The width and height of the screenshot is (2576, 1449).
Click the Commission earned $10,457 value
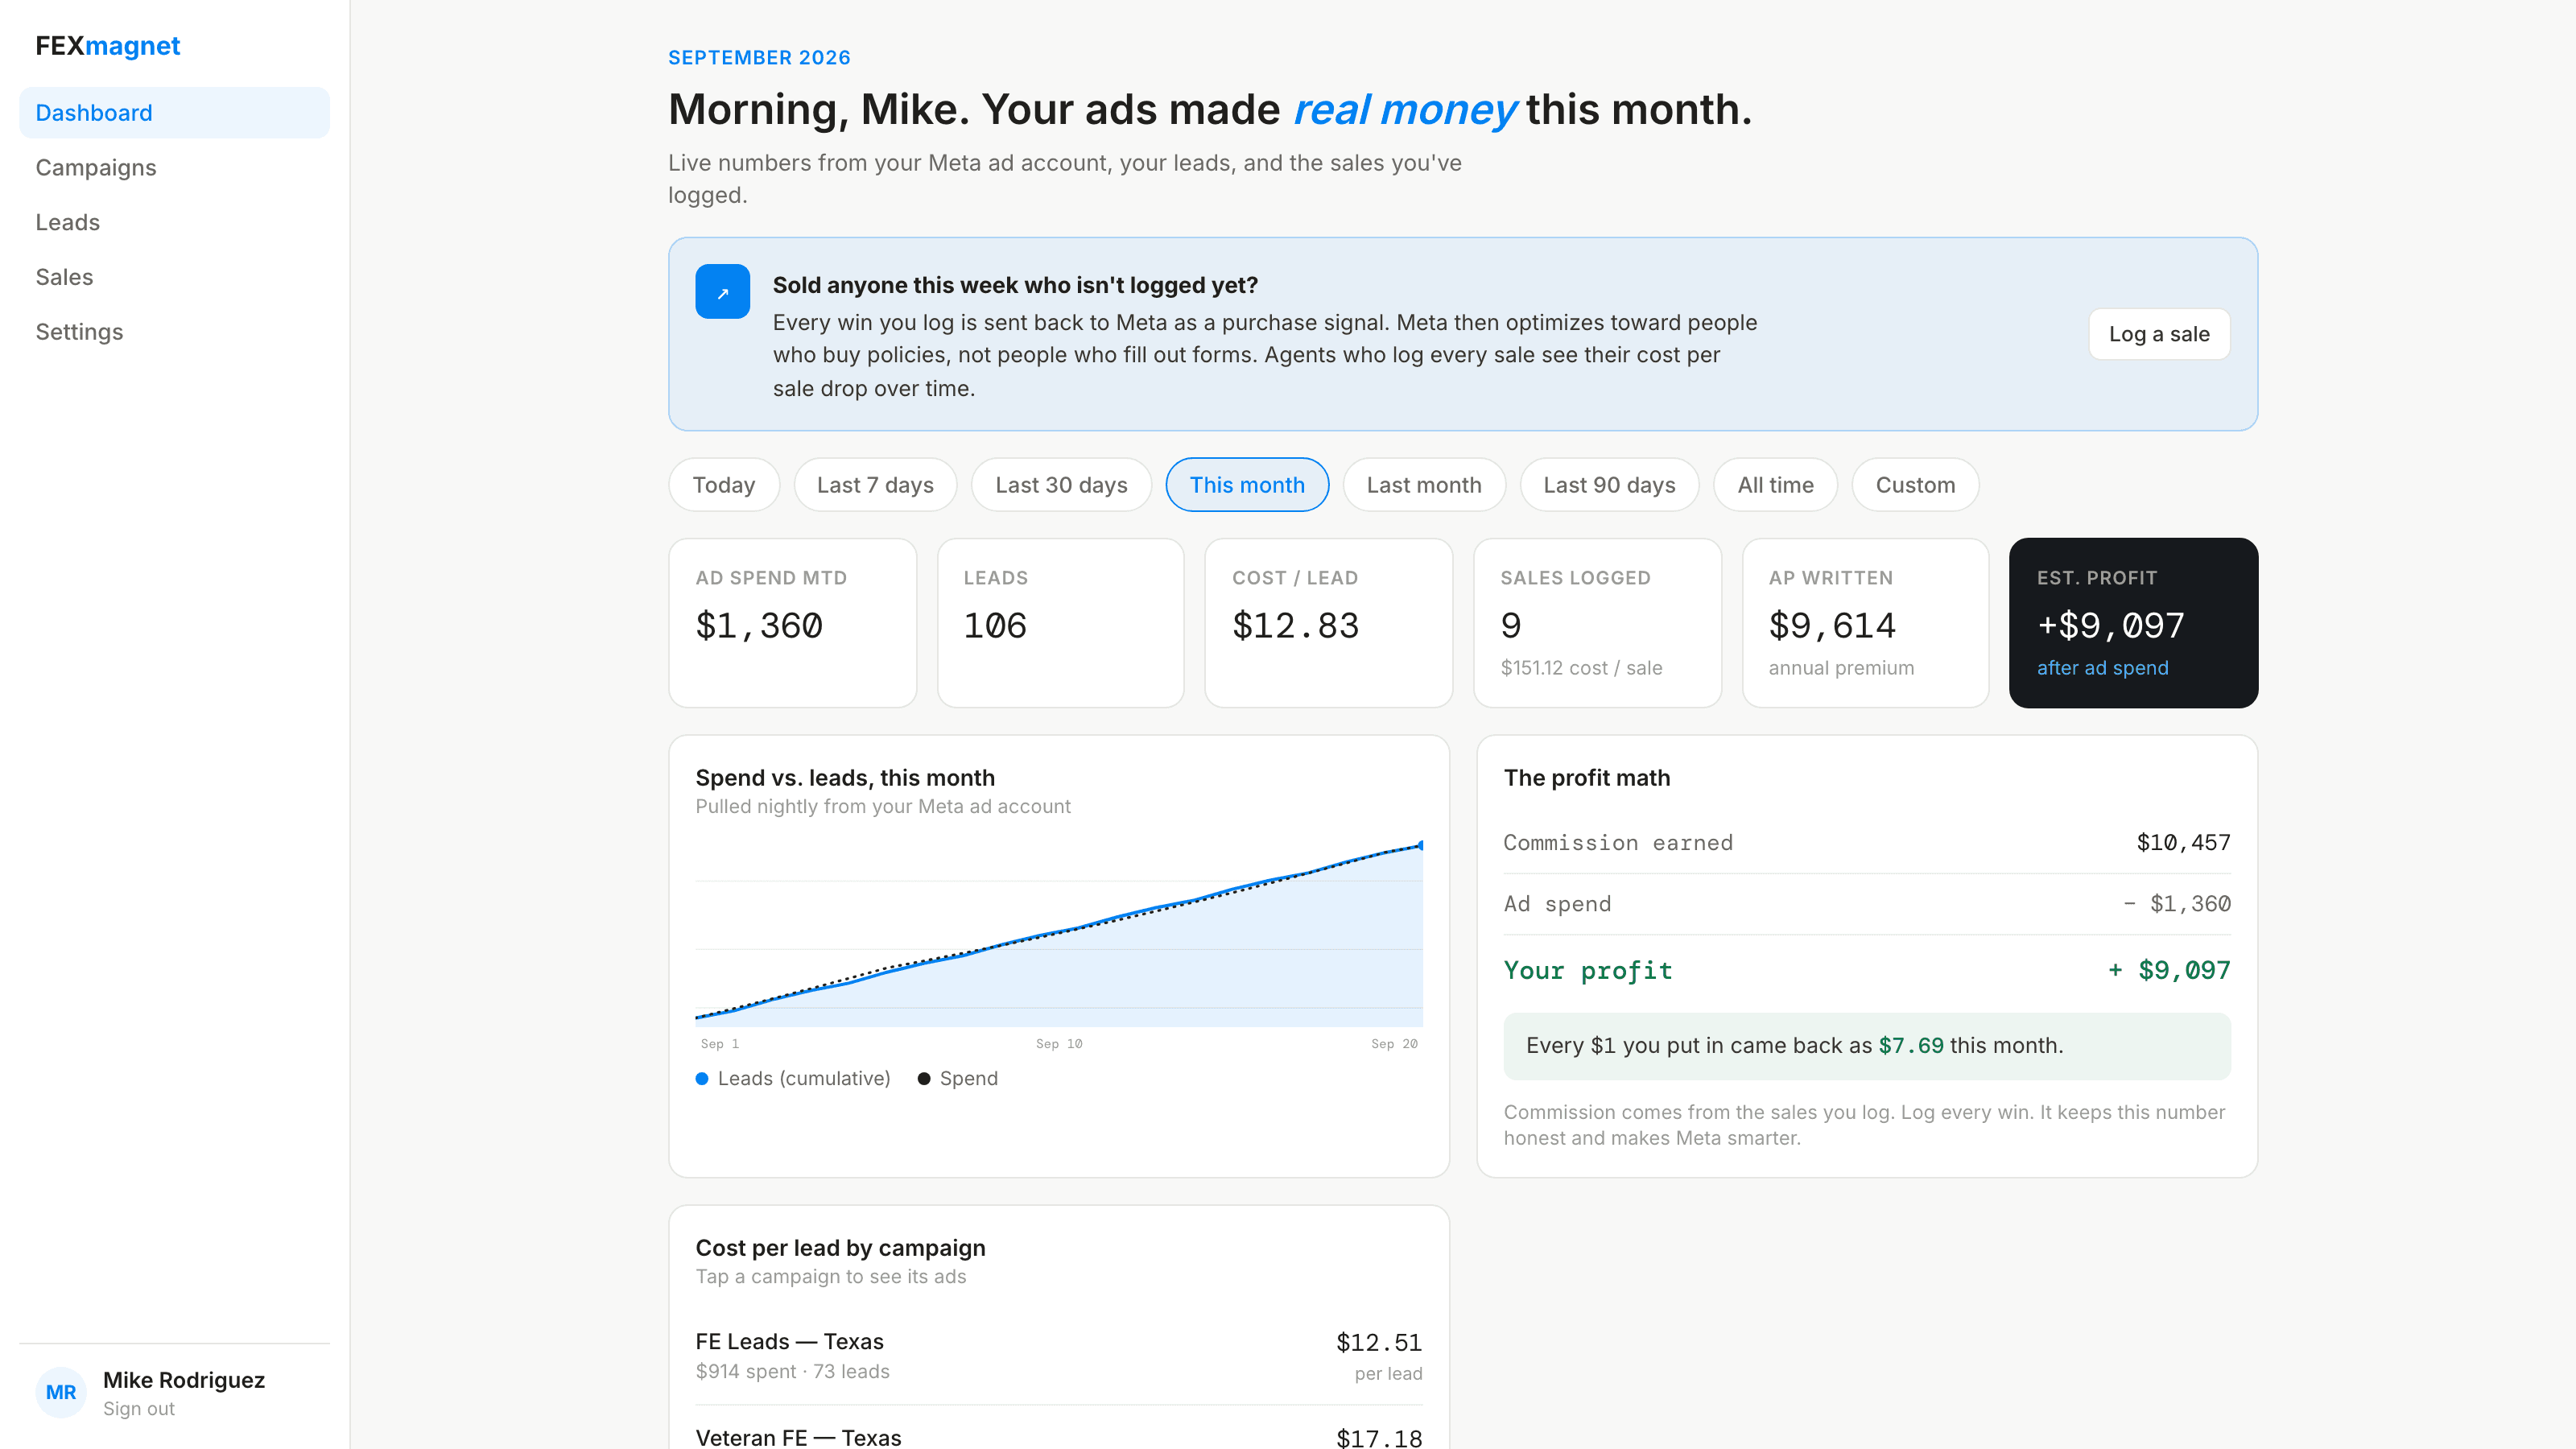point(2183,843)
